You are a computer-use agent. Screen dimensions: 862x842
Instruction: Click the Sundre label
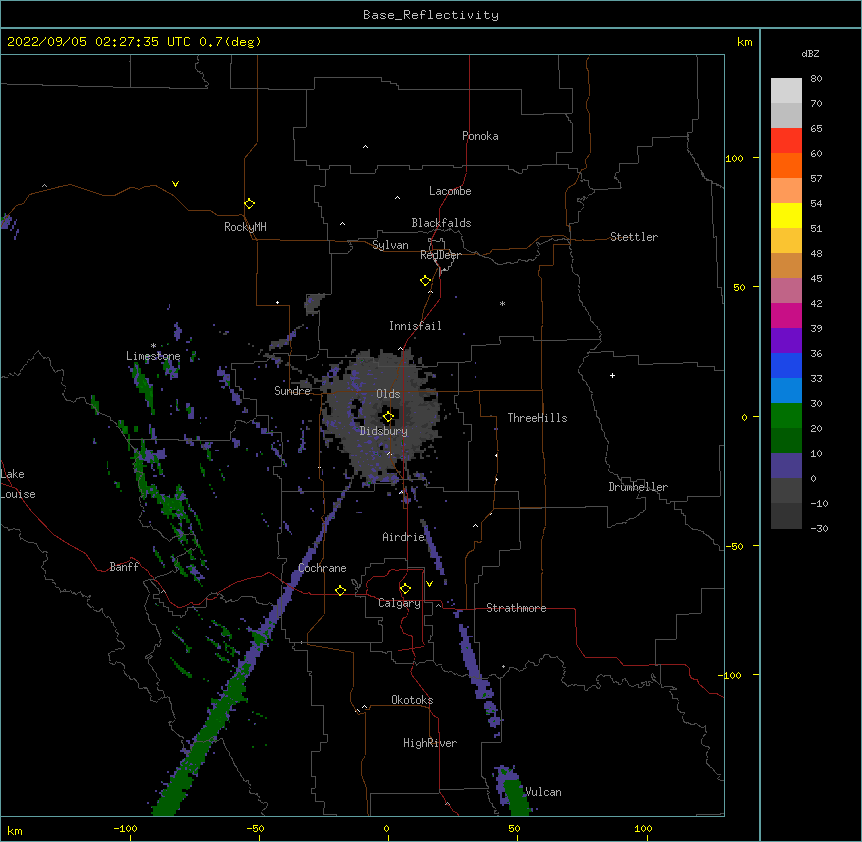pos(292,391)
